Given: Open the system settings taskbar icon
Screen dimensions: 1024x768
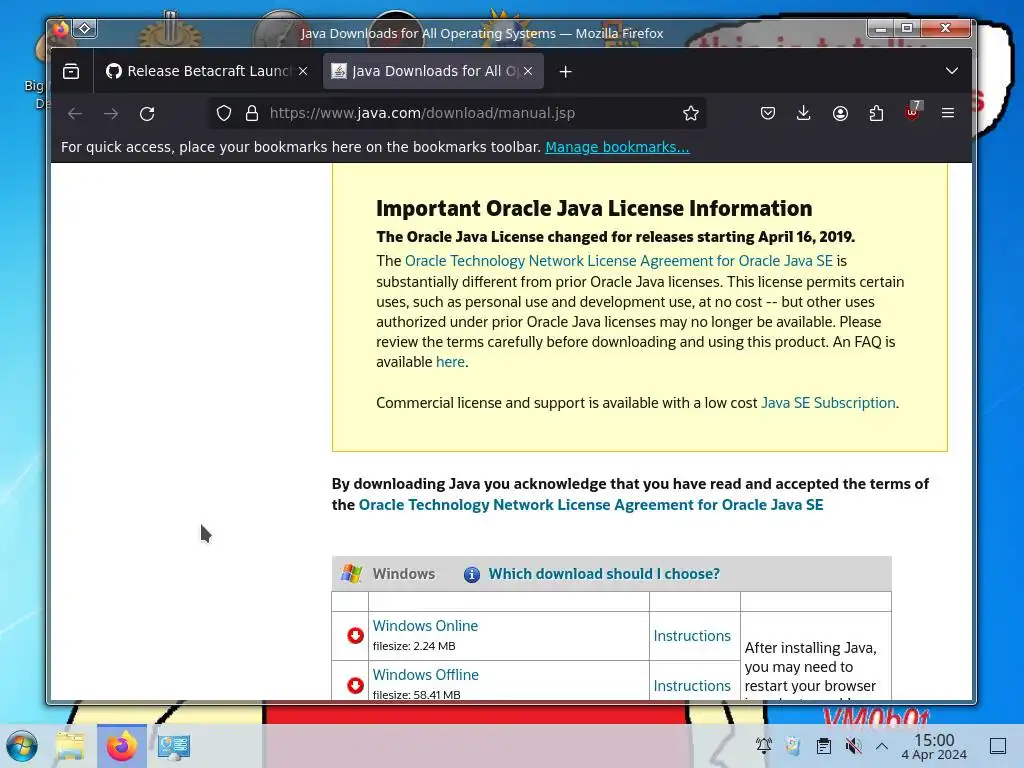Looking at the screenshot, I should point(174,746).
